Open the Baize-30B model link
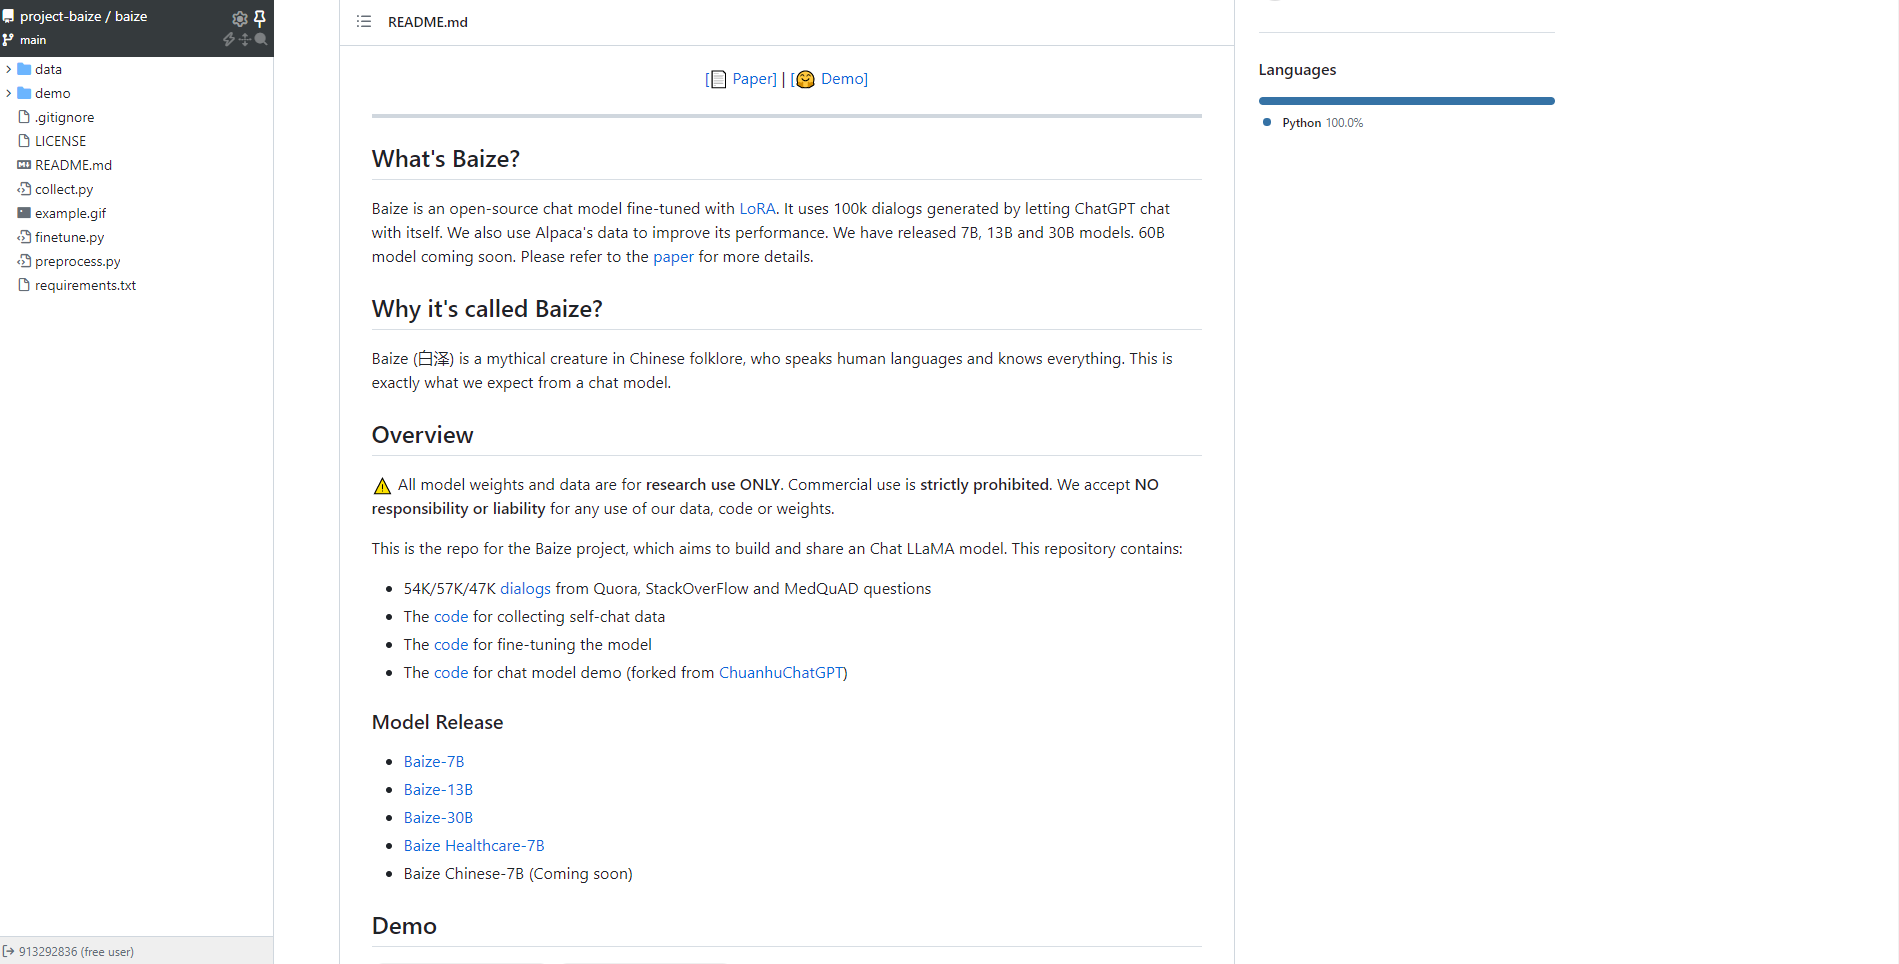 click(438, 818)
